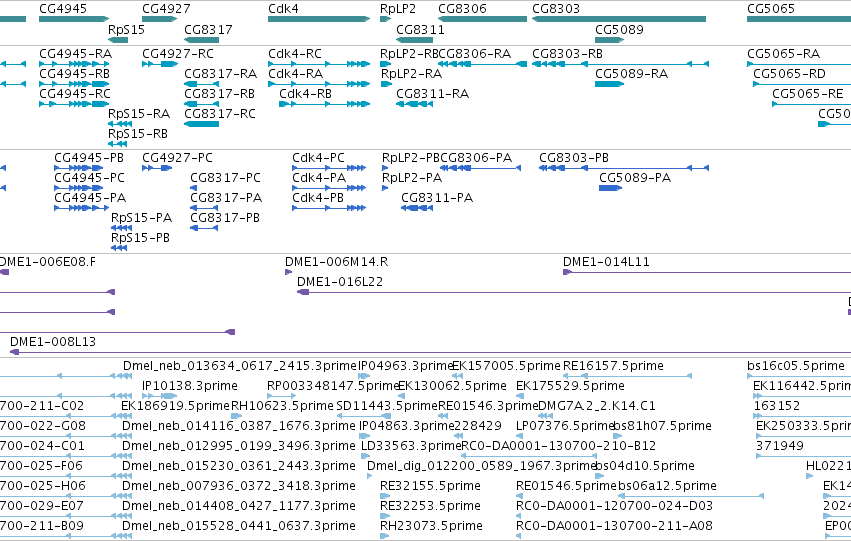Select the RpS15 gene feature

point(118,40)
